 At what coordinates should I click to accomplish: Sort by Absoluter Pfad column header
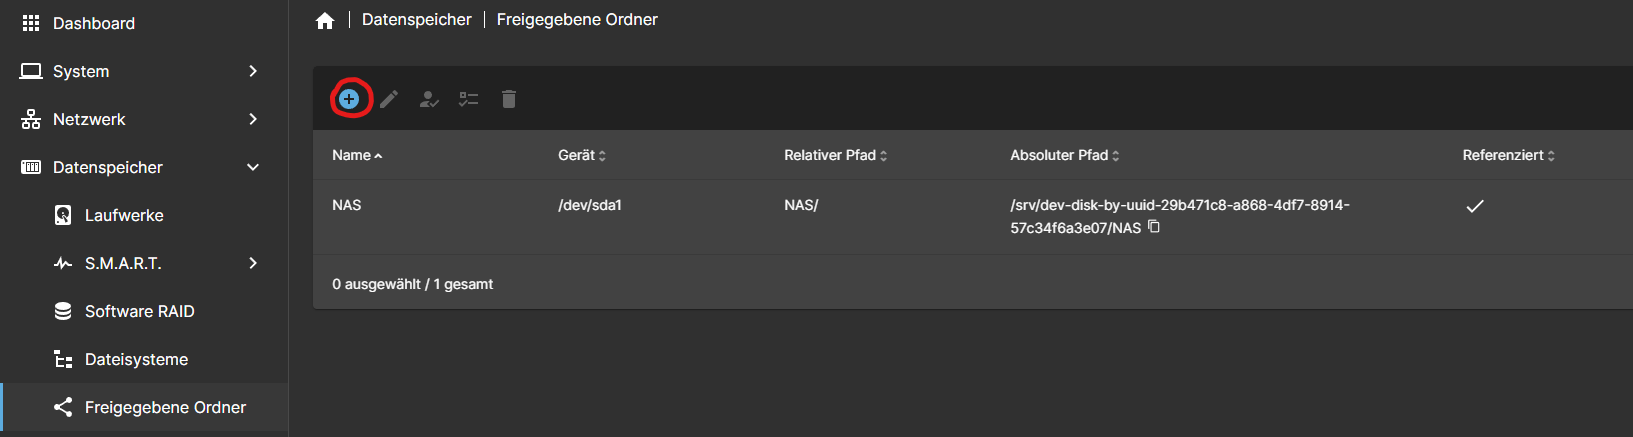click(1059, 155)
